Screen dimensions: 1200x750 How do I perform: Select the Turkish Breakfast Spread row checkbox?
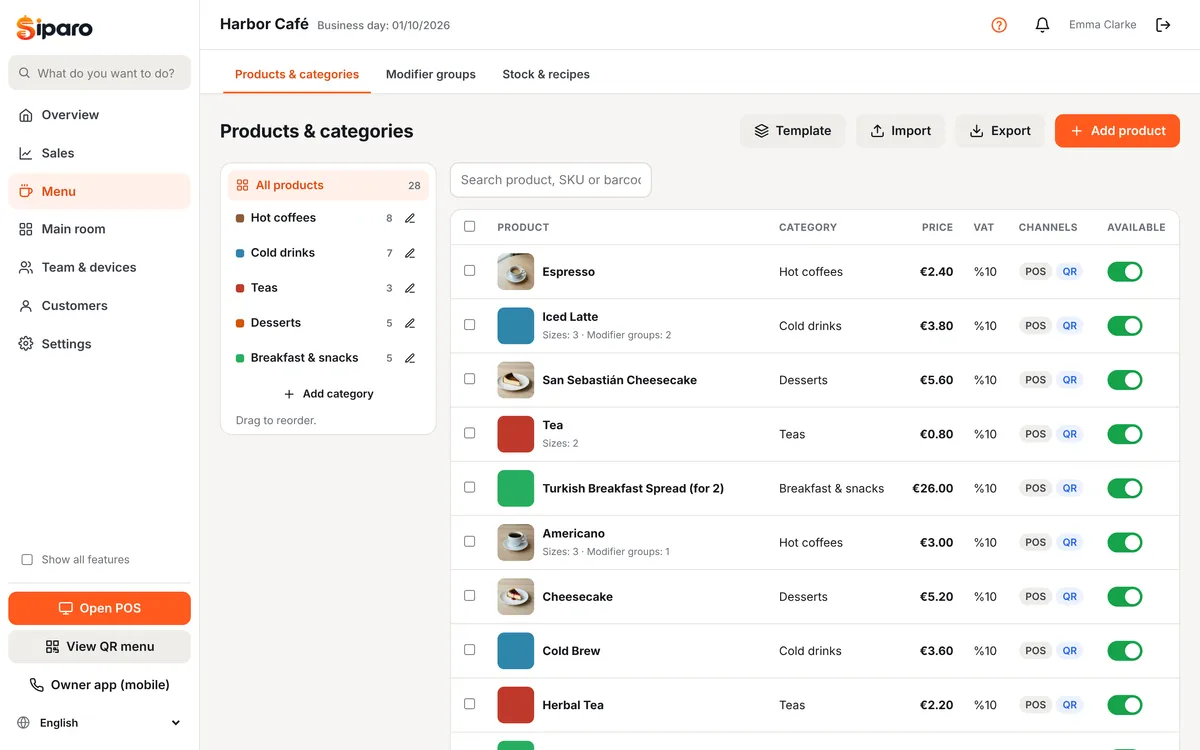tap(470, 487)
